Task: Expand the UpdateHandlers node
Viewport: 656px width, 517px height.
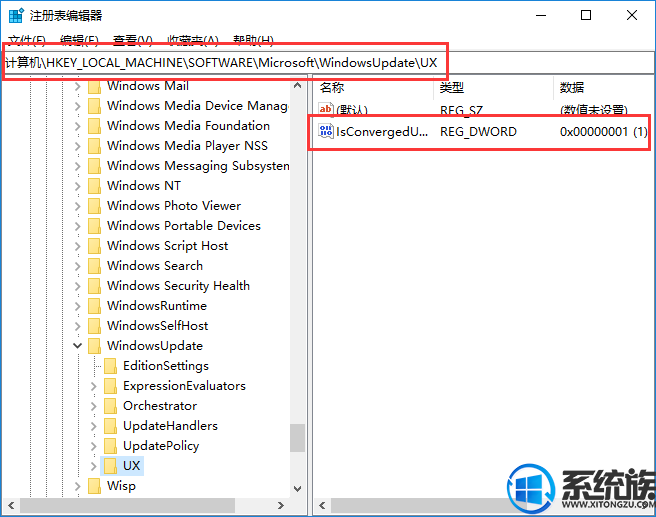Action: coord(94,426)
